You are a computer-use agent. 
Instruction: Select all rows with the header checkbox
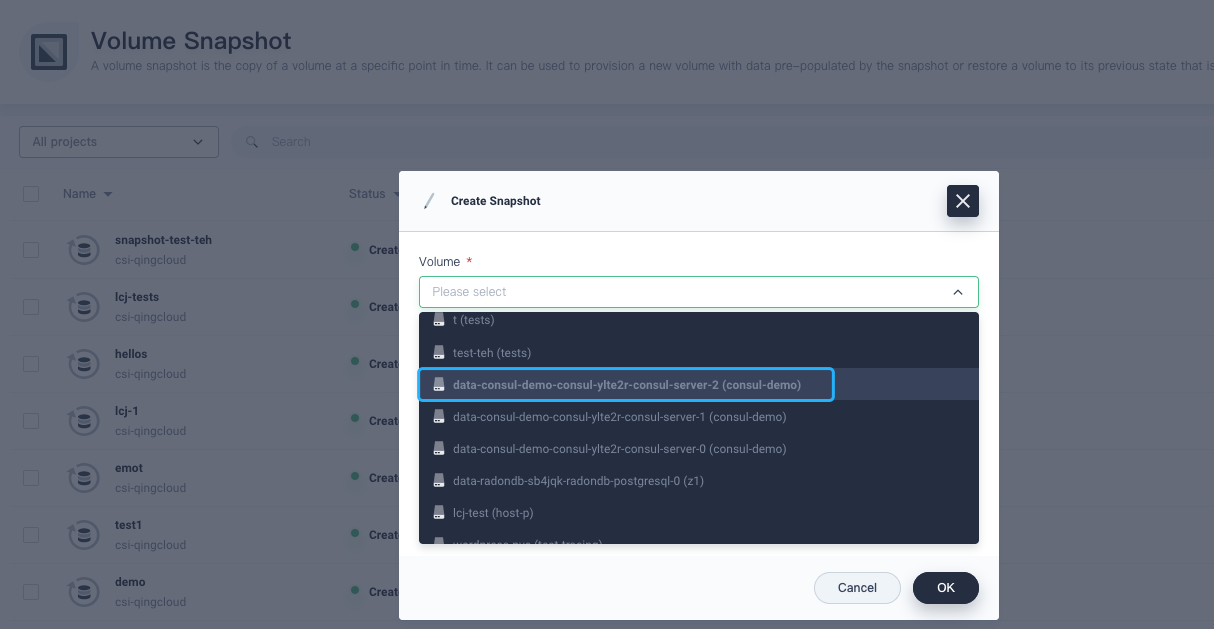[x=30, y=193]
